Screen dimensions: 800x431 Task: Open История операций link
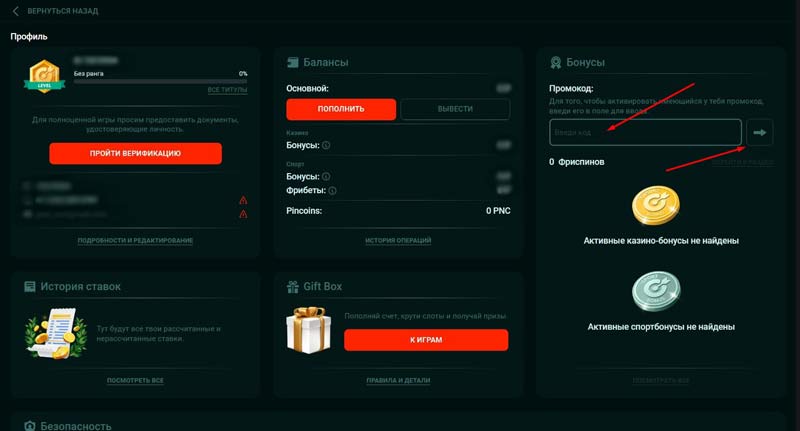click(x=398, y=240)
